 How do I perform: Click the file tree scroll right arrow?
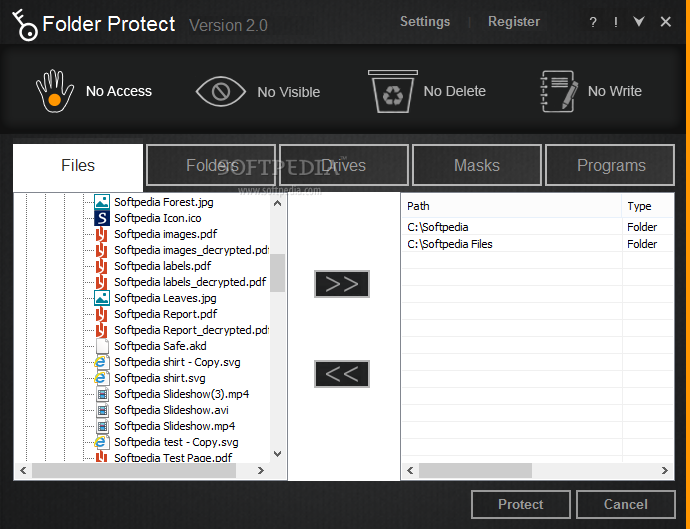(261, 470)
